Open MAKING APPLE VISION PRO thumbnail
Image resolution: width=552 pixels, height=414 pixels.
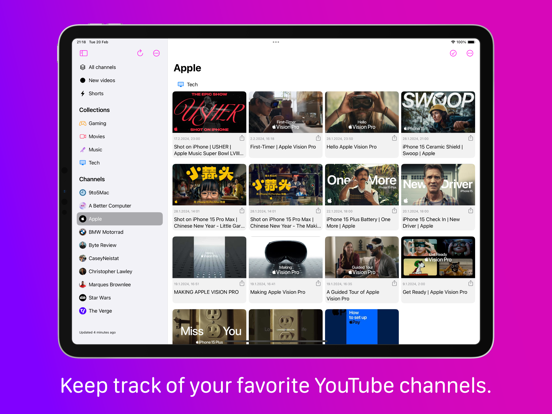209,257
